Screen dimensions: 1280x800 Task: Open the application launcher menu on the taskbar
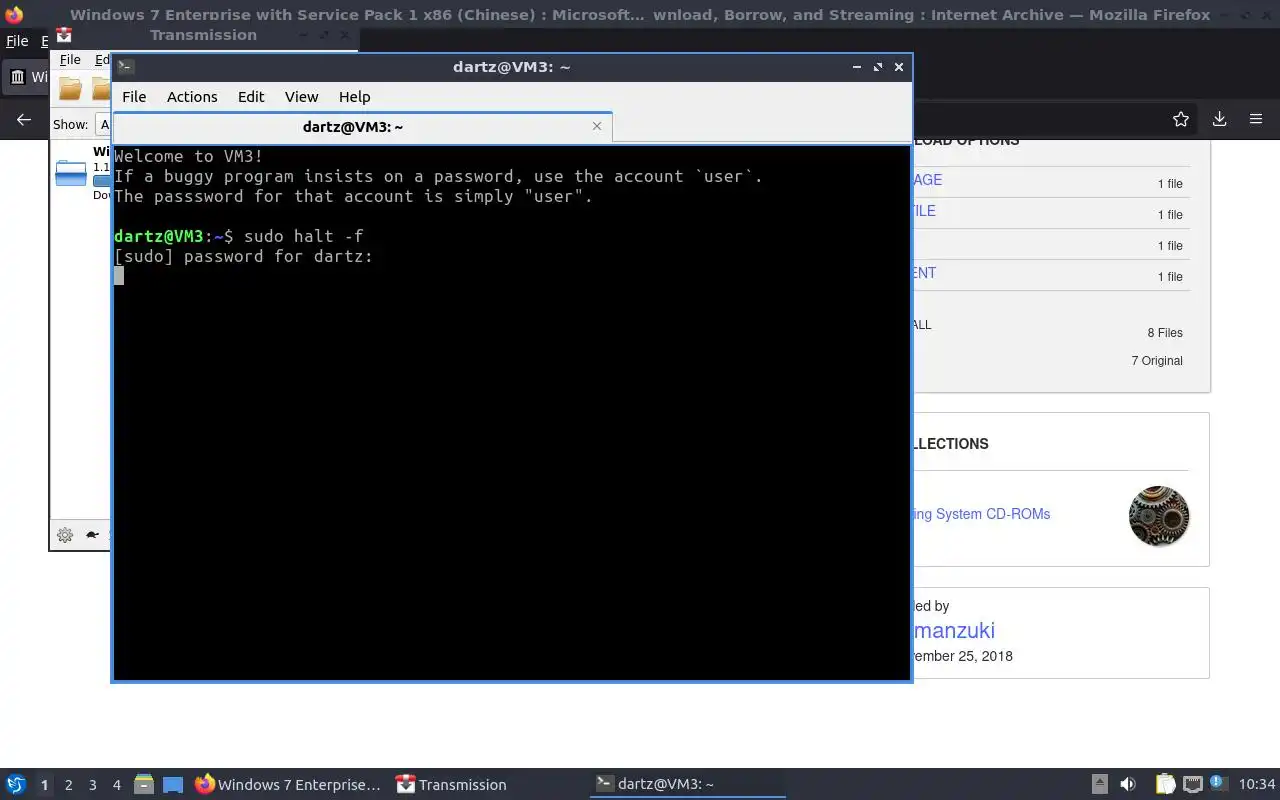tap(16, 784)
